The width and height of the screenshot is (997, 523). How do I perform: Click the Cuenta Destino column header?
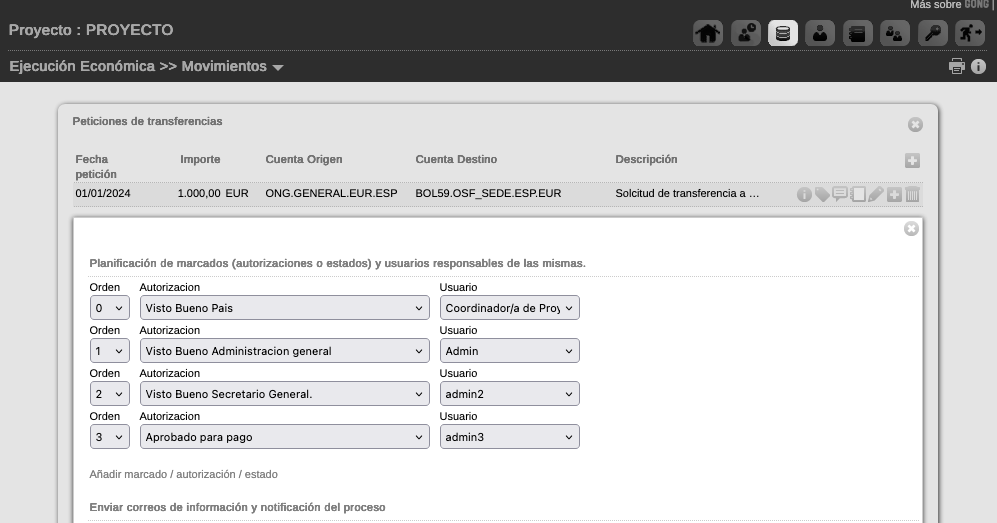457,160
